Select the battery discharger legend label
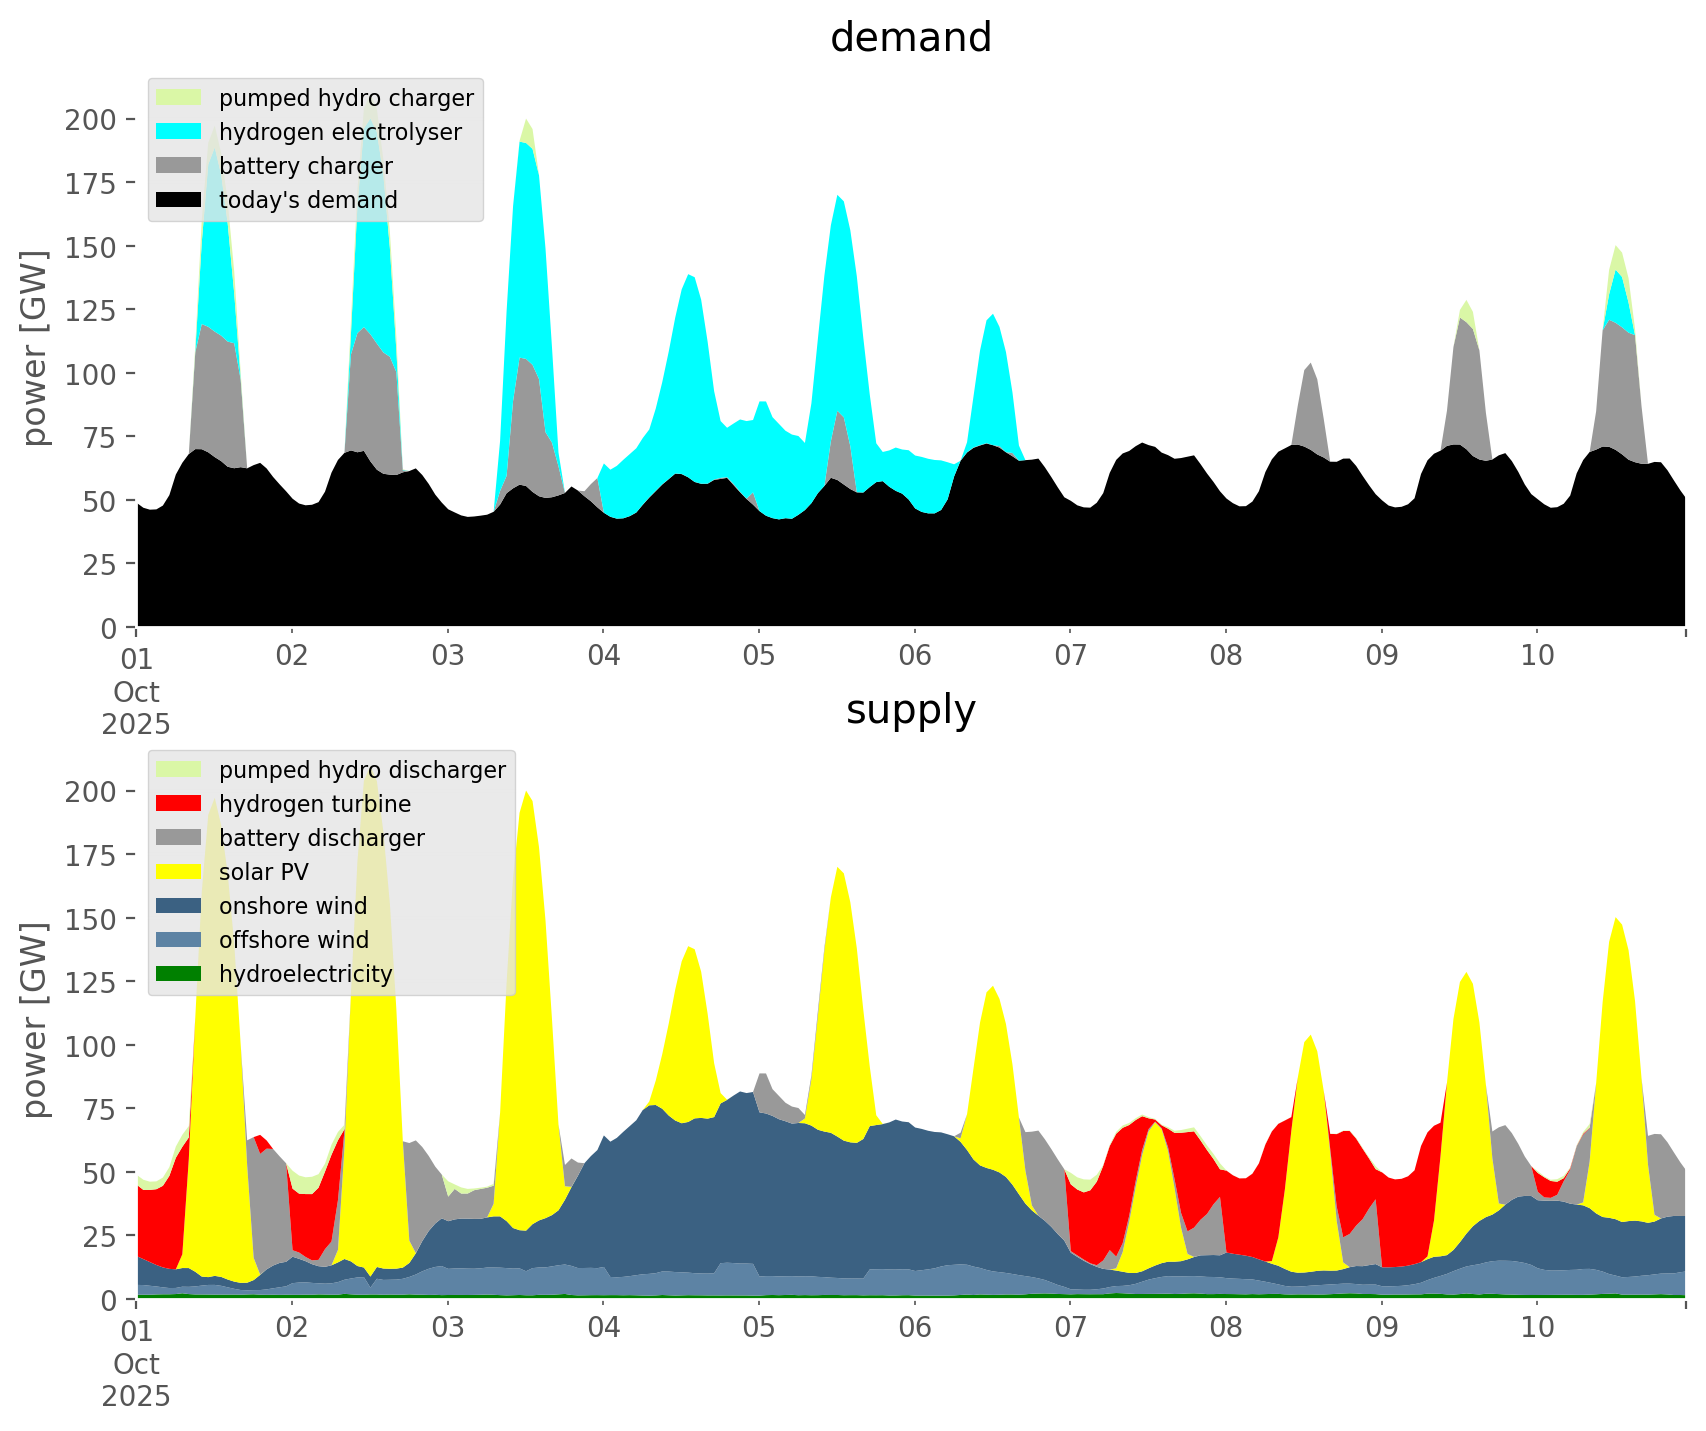 tap(321, 838)
